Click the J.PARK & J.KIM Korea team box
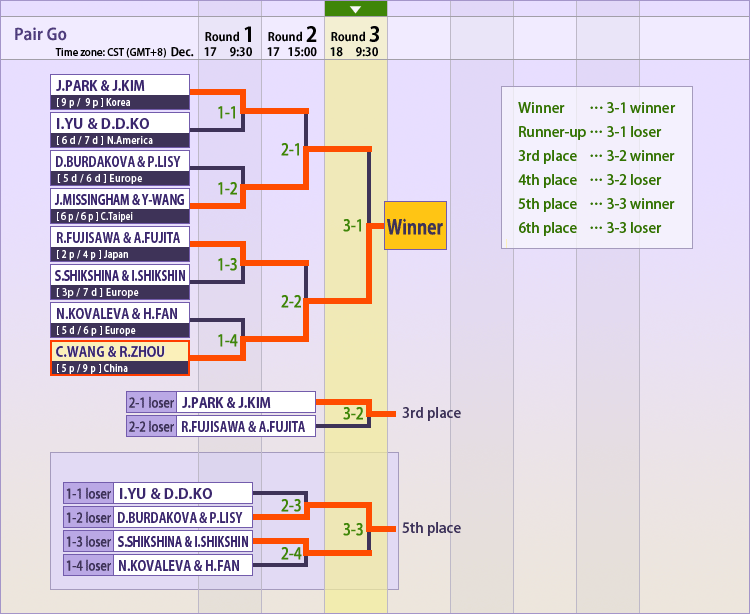Screen dimensions: 750x614 (120, 93)
